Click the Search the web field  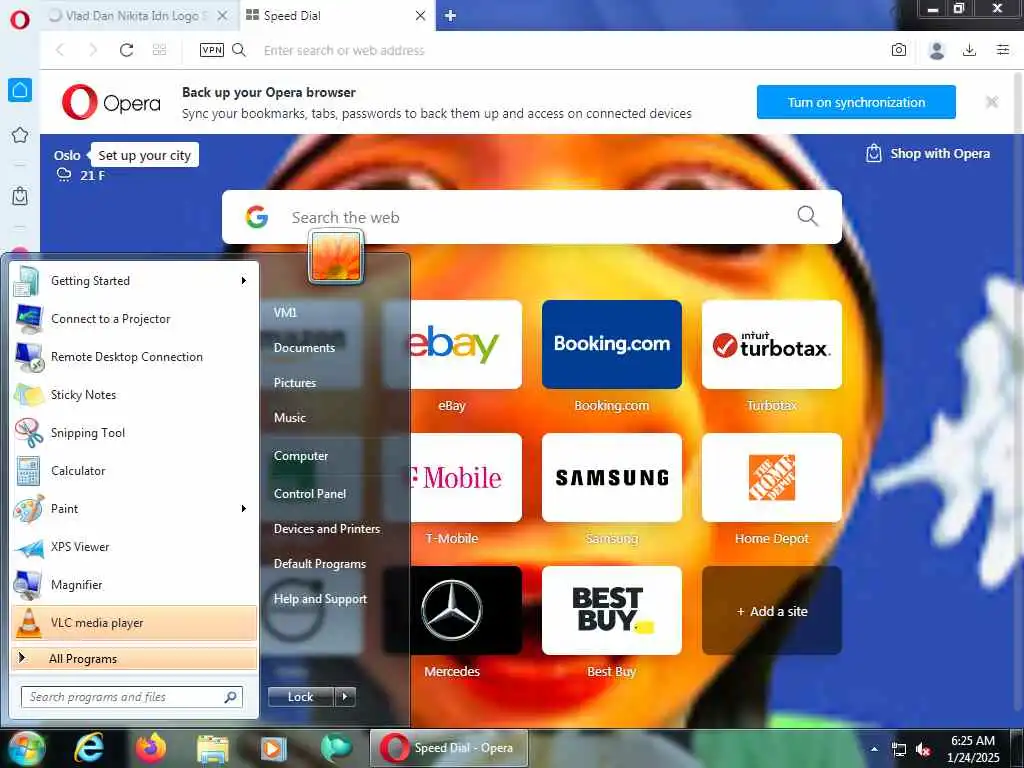tap(532, 217)
